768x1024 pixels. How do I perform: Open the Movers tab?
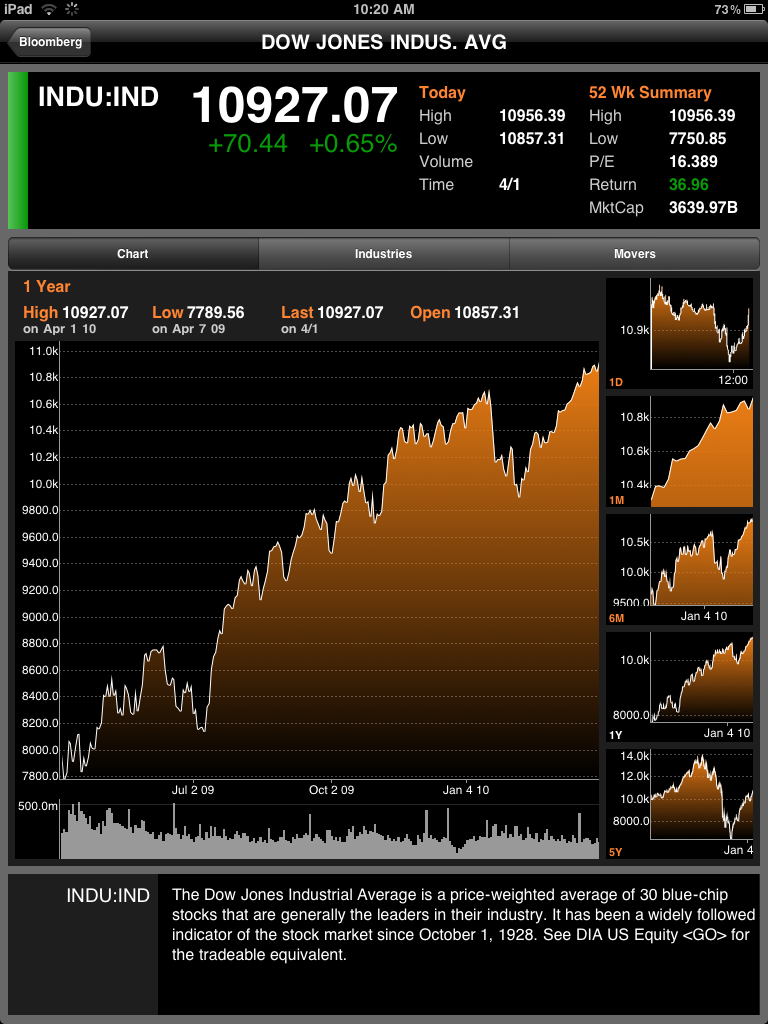click(x=635, y=254)
